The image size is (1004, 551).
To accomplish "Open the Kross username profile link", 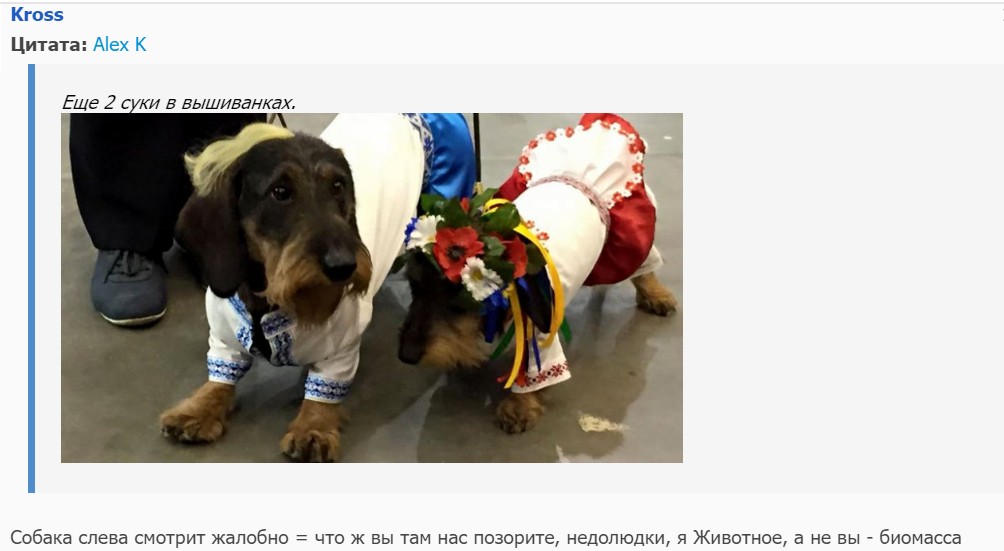I will tap(37, 14).
